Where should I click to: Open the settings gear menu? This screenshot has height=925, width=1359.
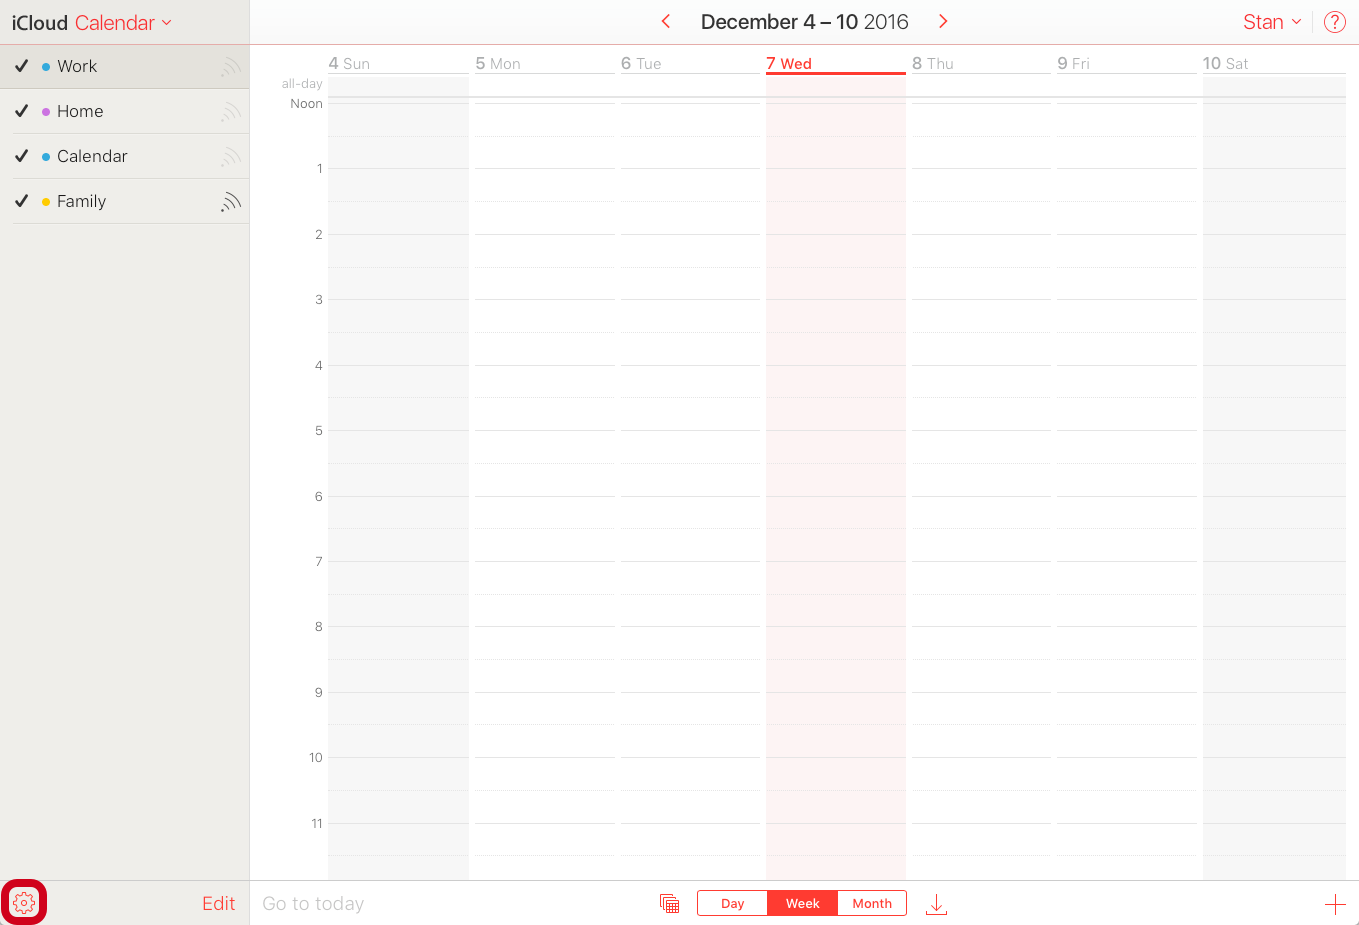pos(24,902)
